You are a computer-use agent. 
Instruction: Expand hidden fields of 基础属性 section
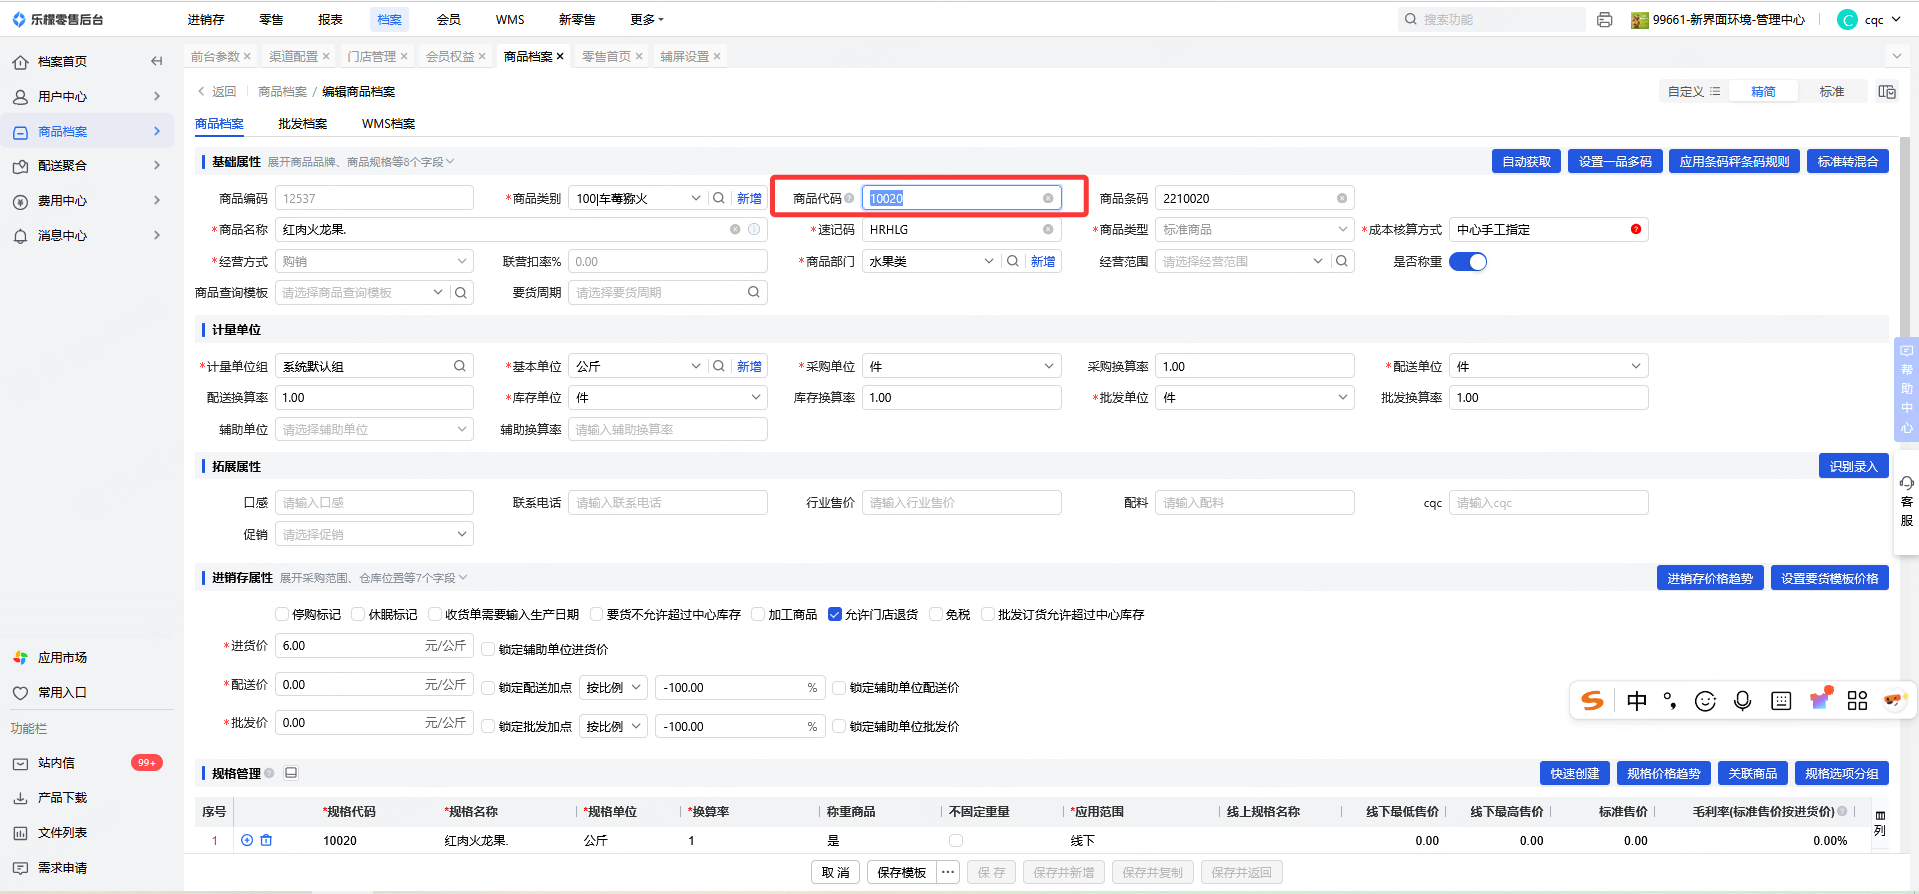(x=361, y=162)
